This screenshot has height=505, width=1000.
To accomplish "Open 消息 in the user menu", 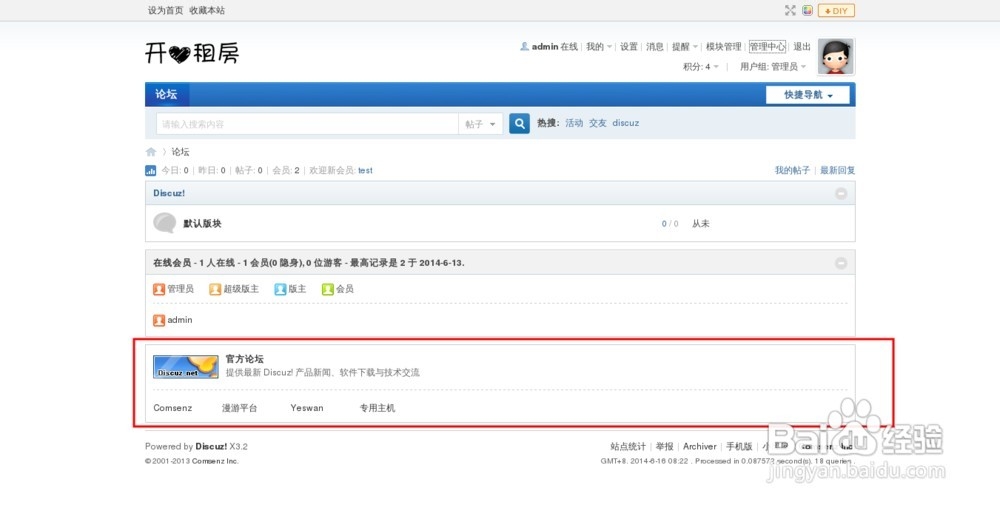I will pyautogui.click(x=655, y=47).
